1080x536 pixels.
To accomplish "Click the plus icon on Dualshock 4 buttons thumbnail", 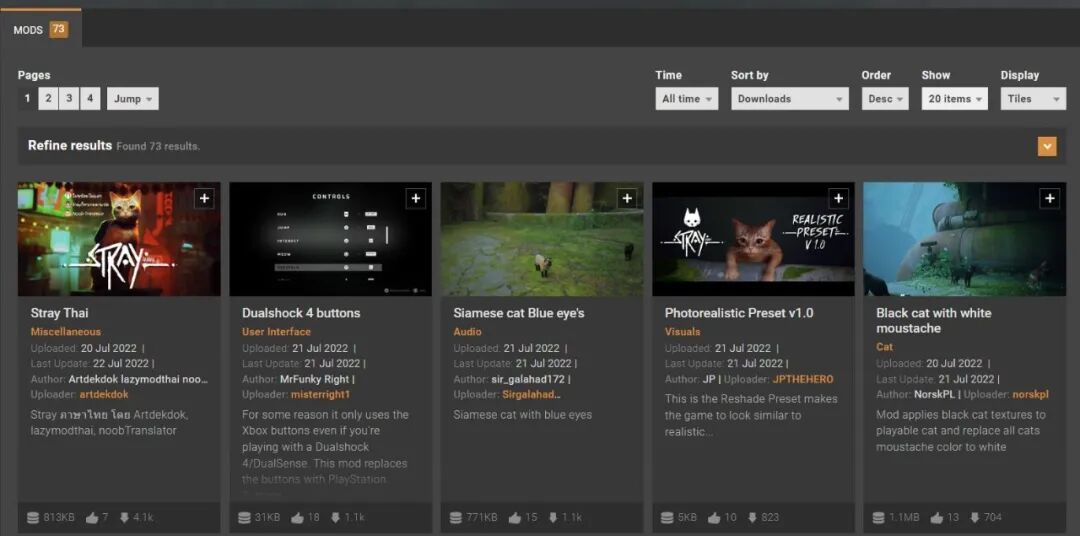I will click(415, 198).
